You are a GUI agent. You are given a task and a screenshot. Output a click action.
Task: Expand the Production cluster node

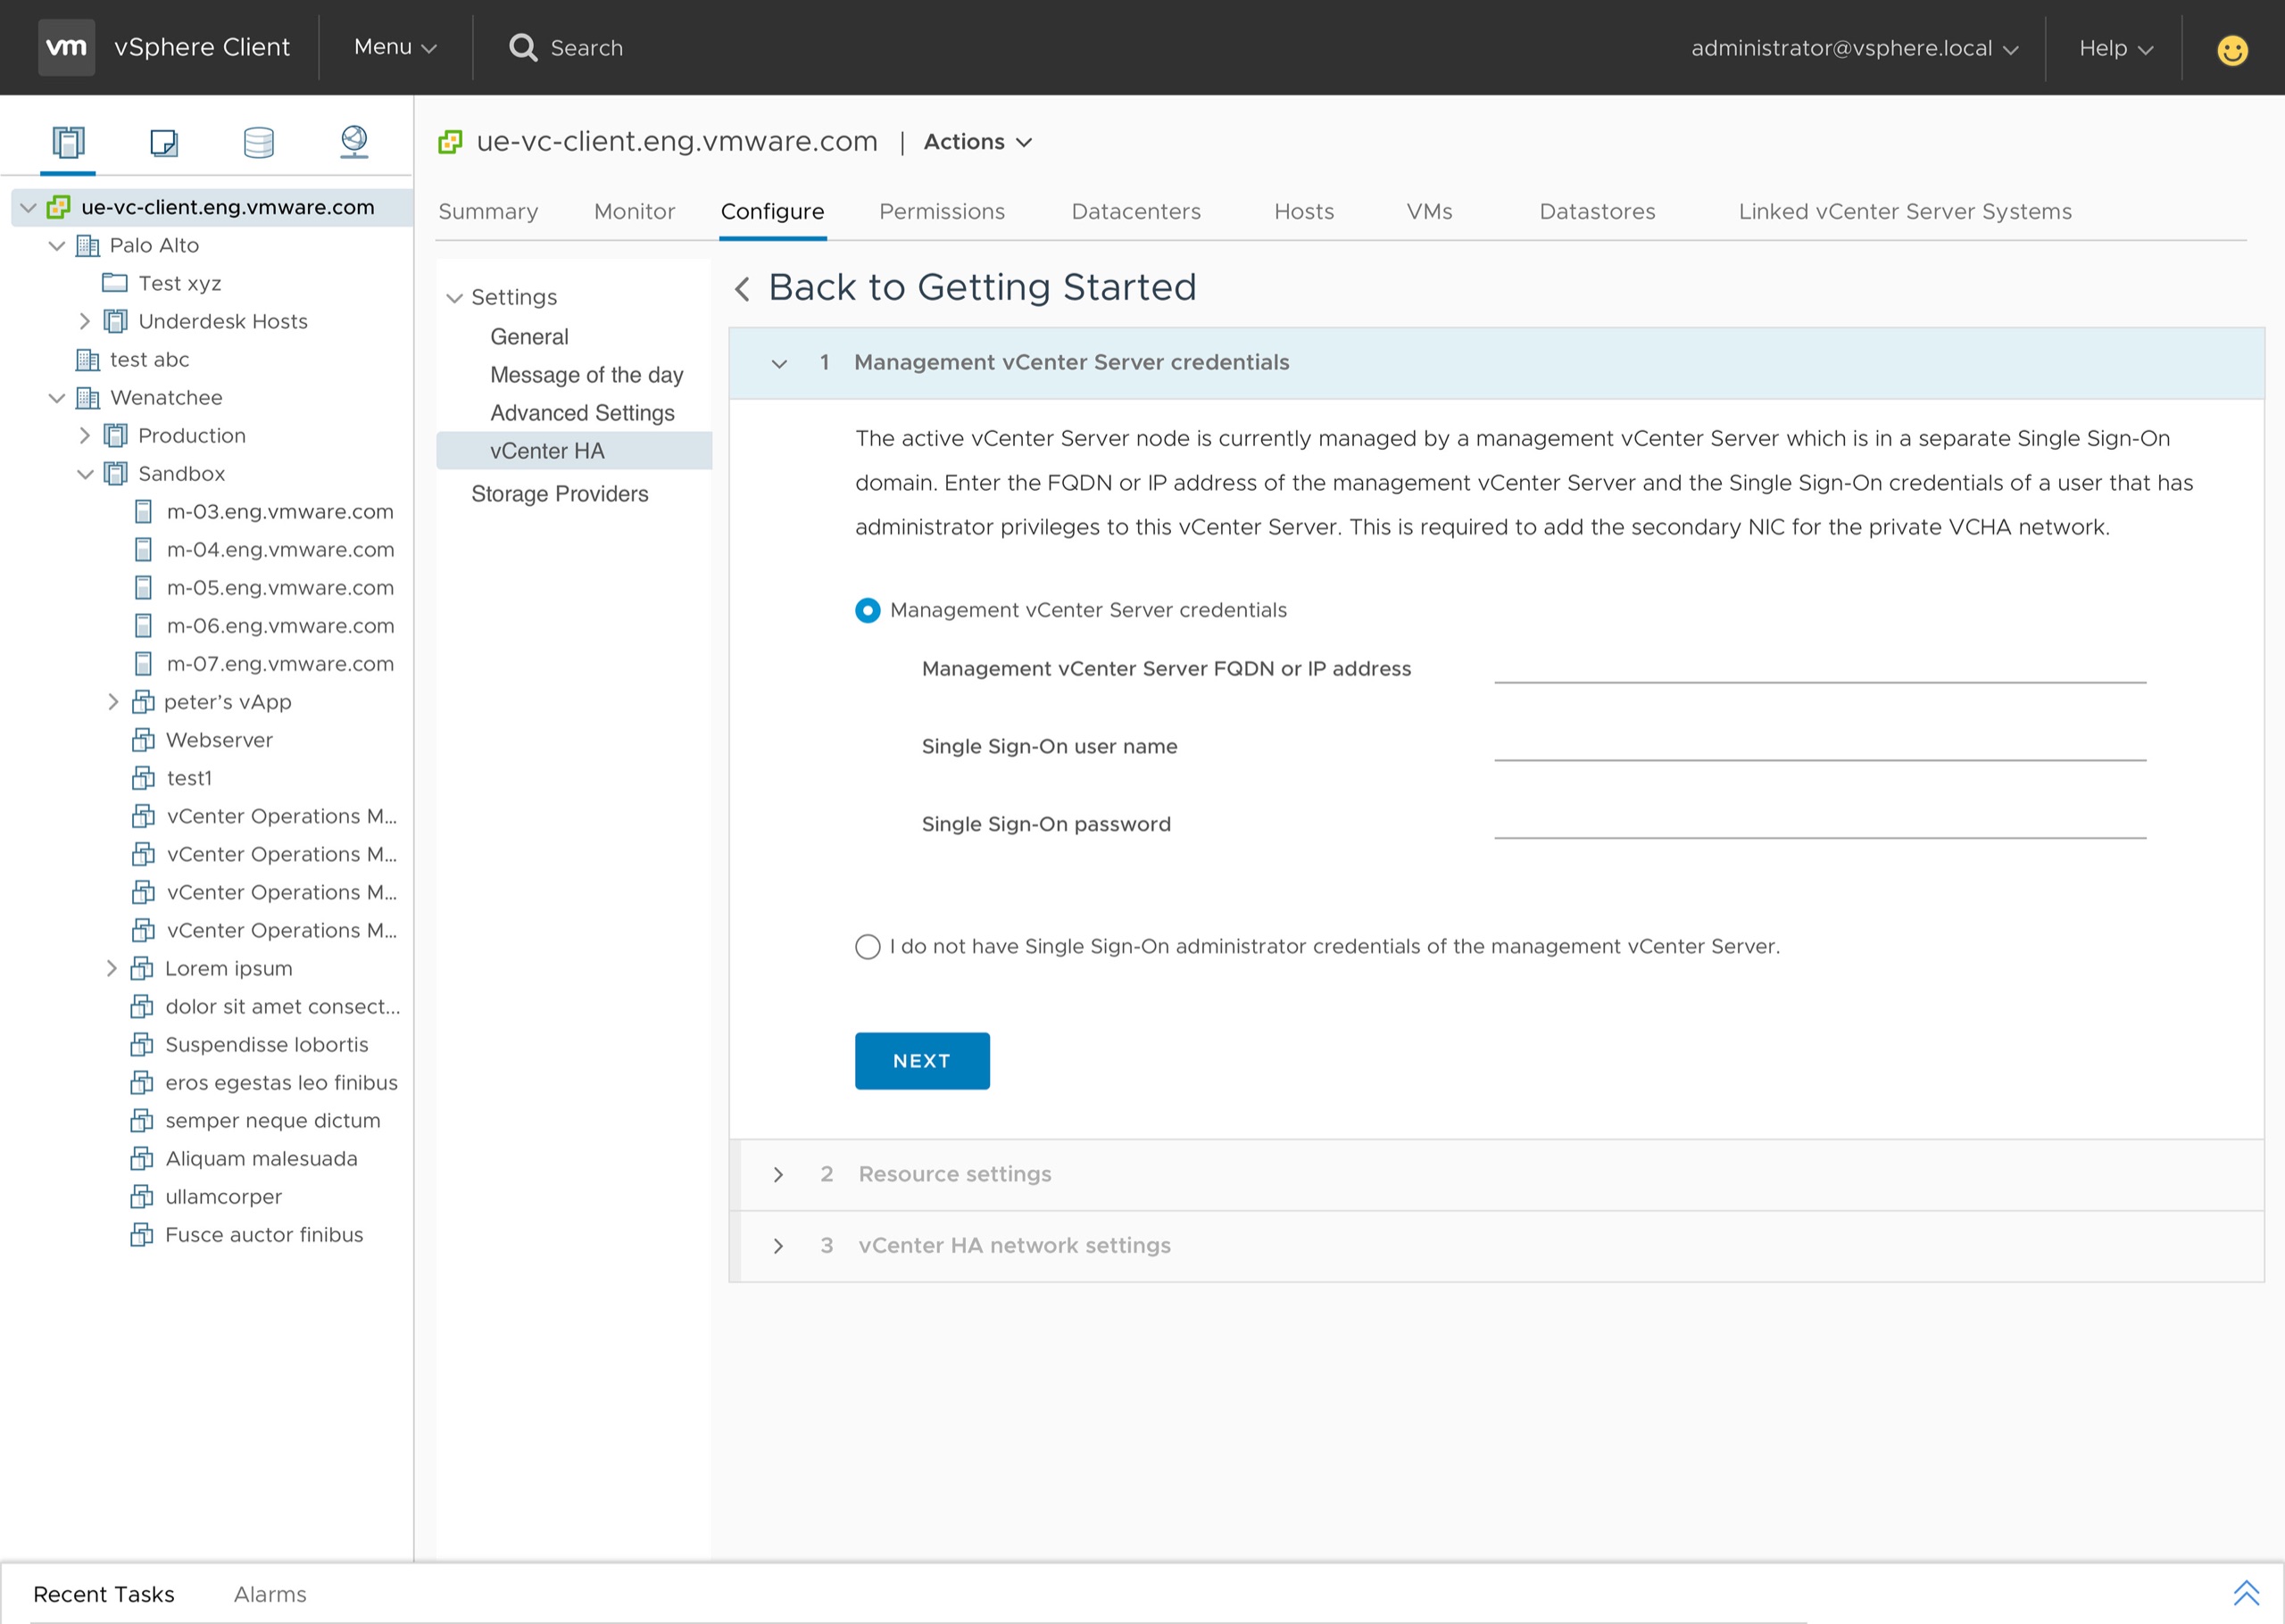click(85, 436)
